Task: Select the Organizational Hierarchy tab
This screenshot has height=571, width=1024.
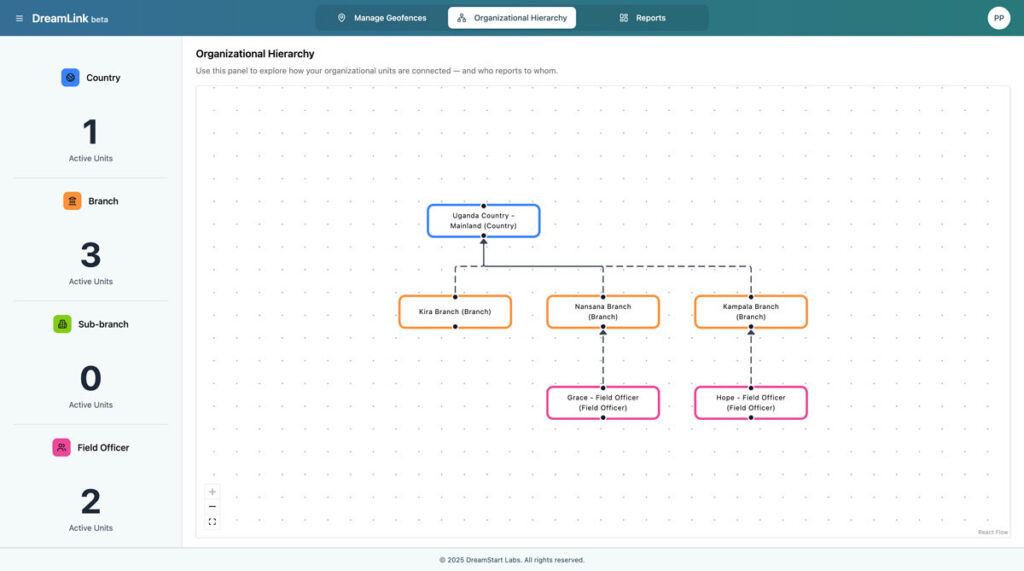Action: click(511, 18)
